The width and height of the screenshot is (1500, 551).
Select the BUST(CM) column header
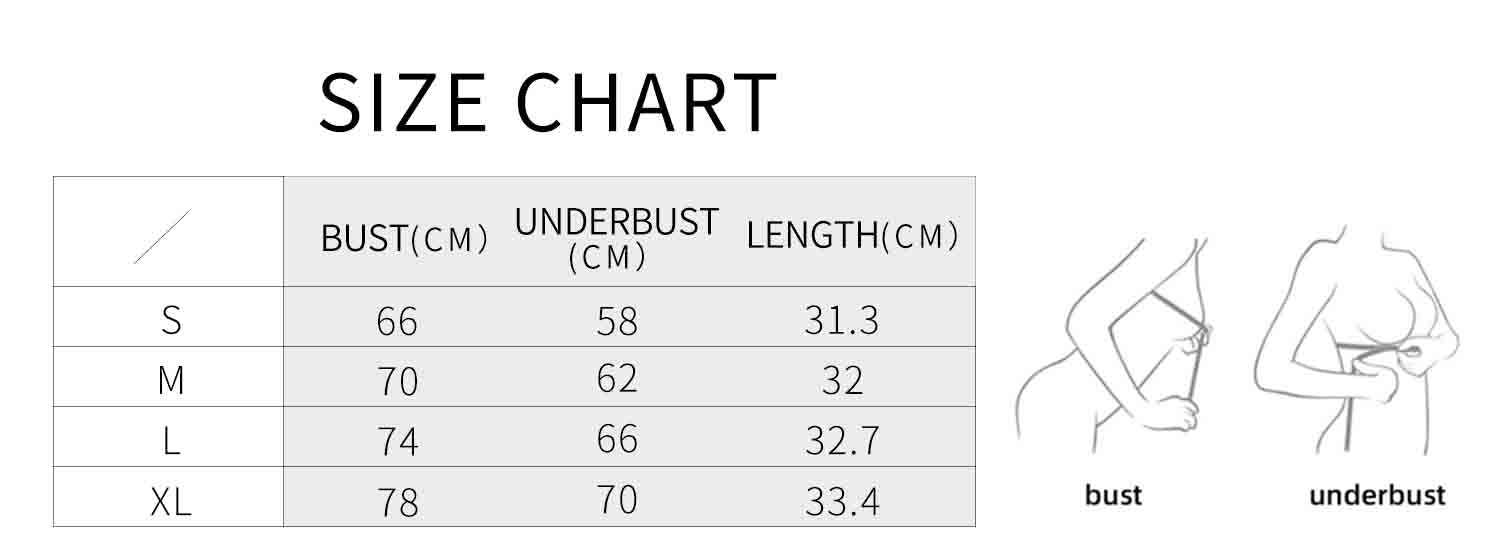tap(405, 238)
